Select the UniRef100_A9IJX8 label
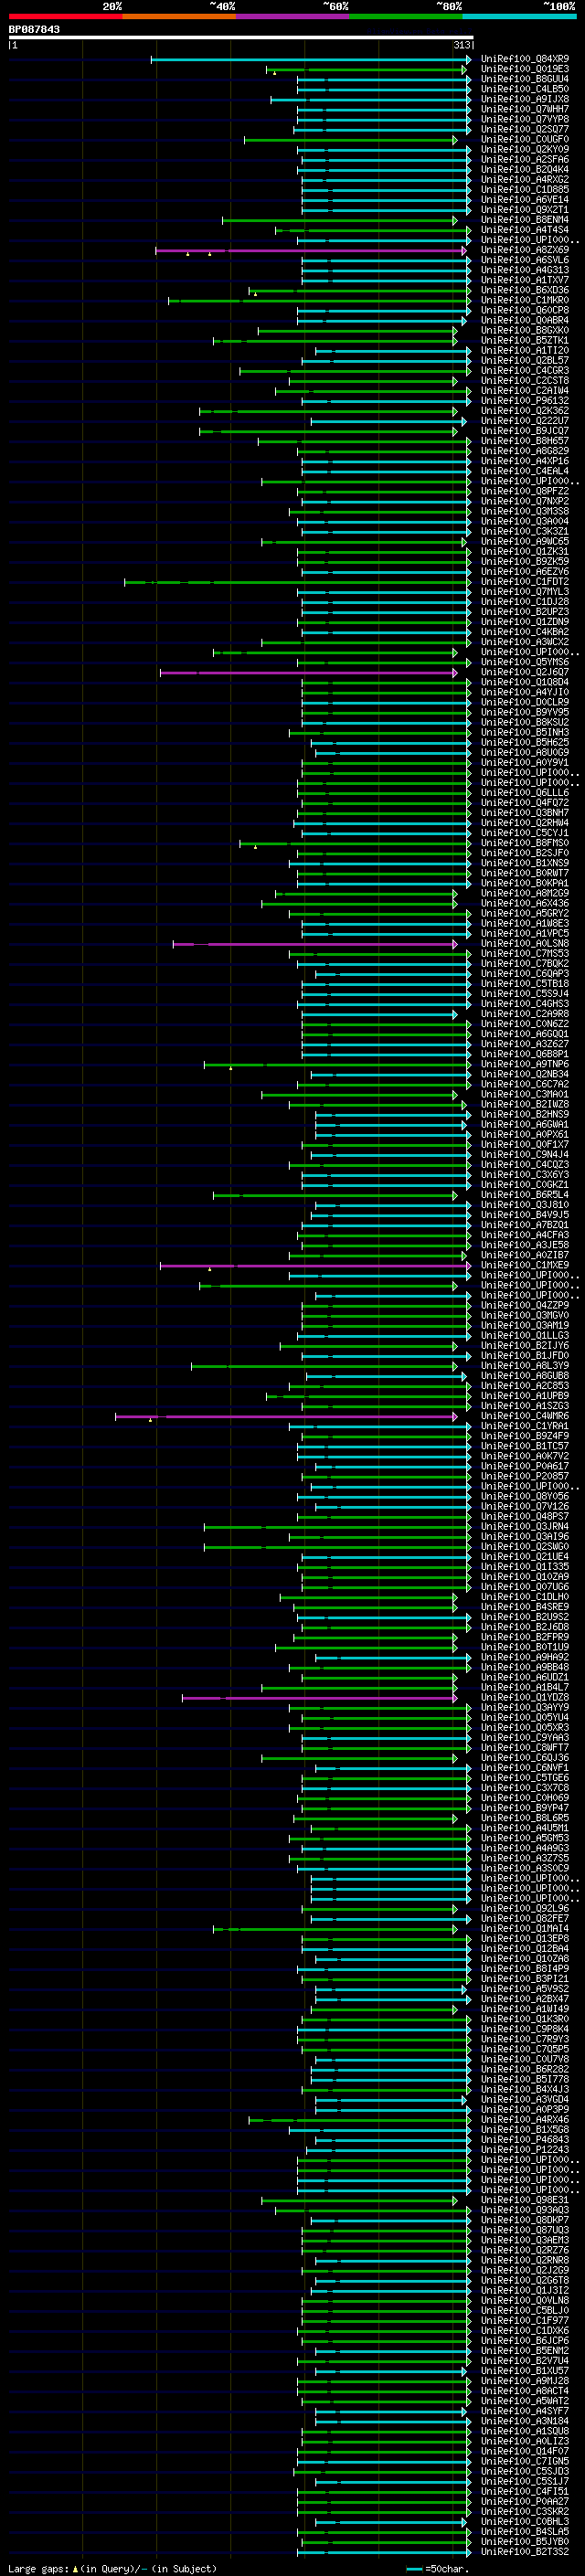 524,99
